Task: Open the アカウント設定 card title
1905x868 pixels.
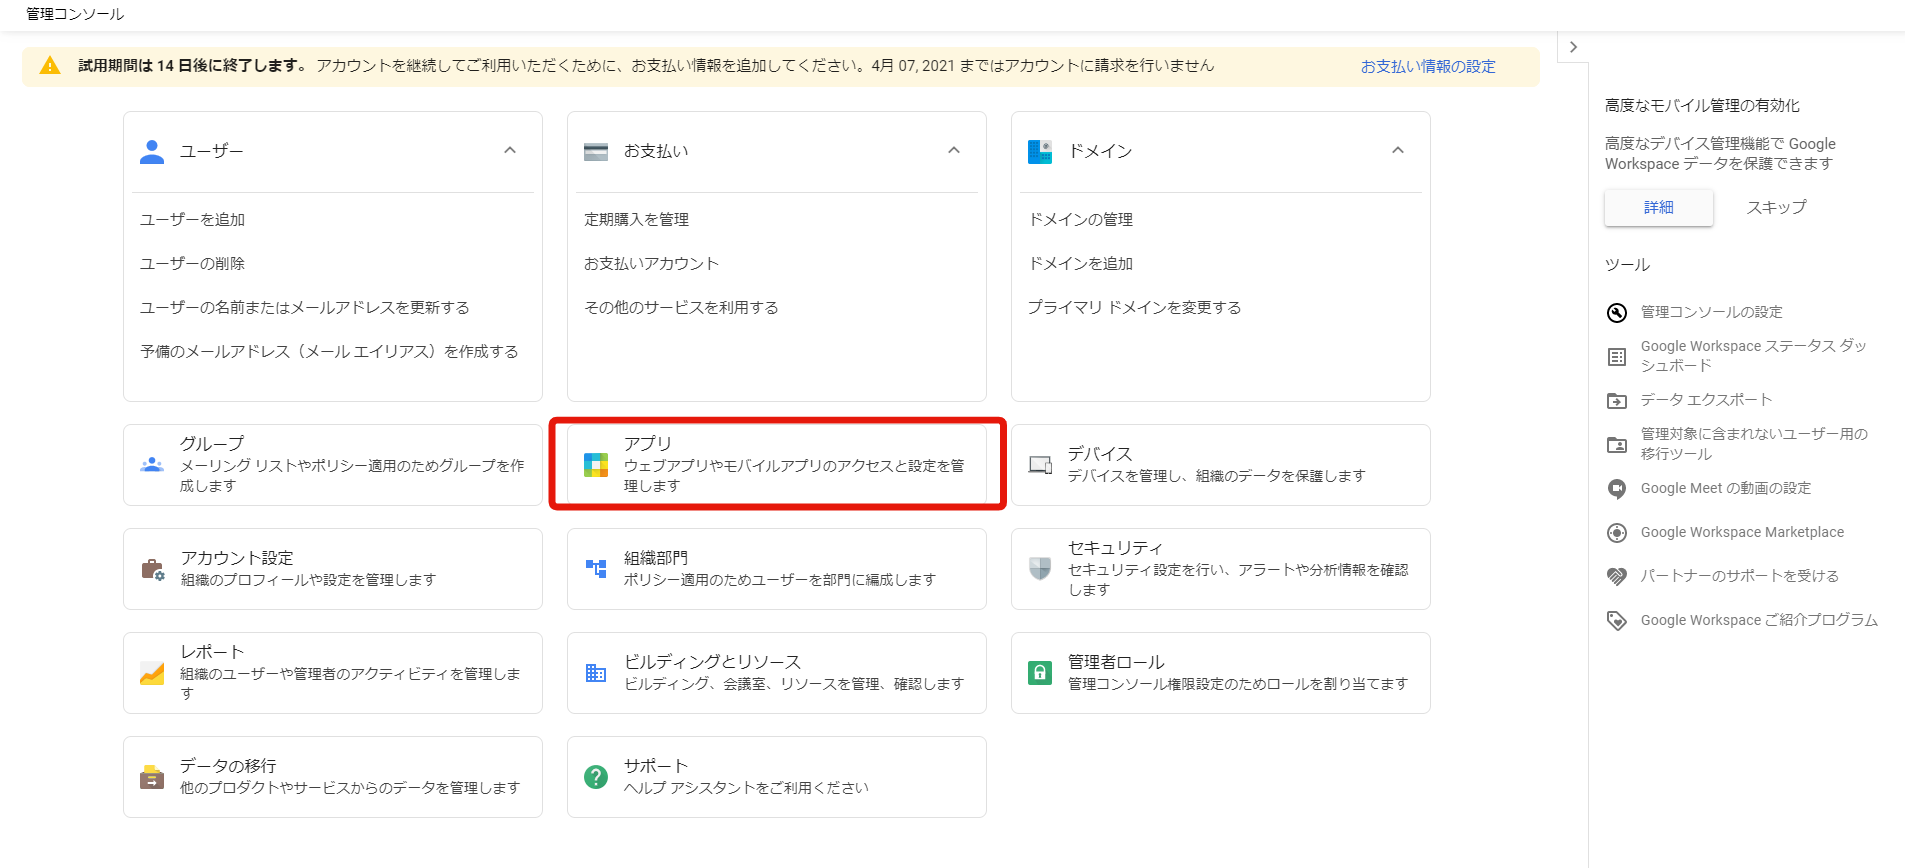Action: [x=237, y=558]
